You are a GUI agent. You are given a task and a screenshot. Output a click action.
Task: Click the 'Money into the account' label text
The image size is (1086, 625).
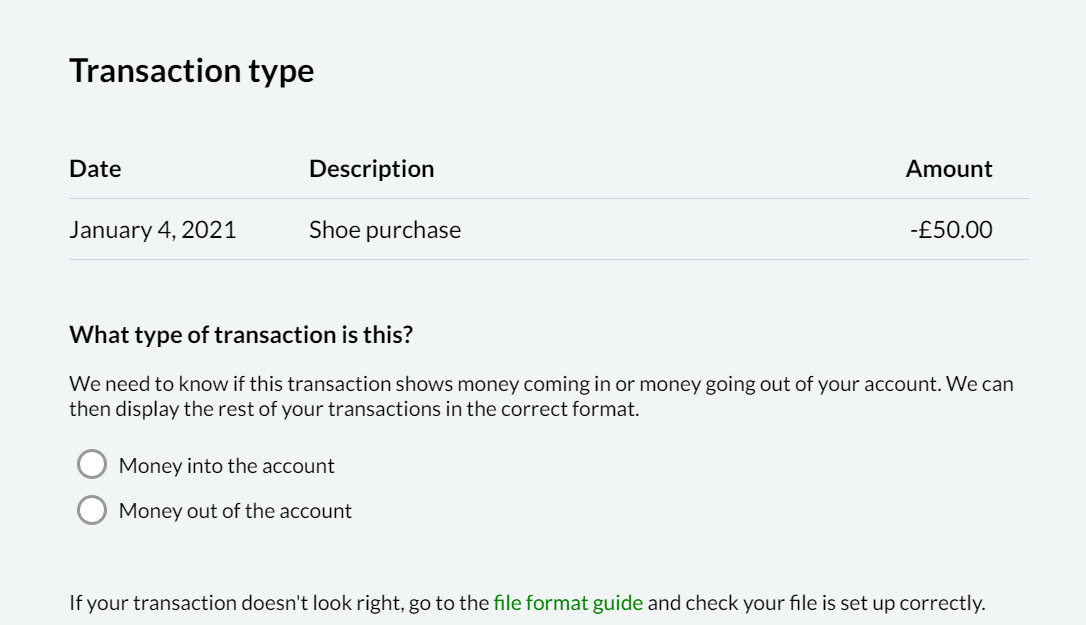click(226, 466)
